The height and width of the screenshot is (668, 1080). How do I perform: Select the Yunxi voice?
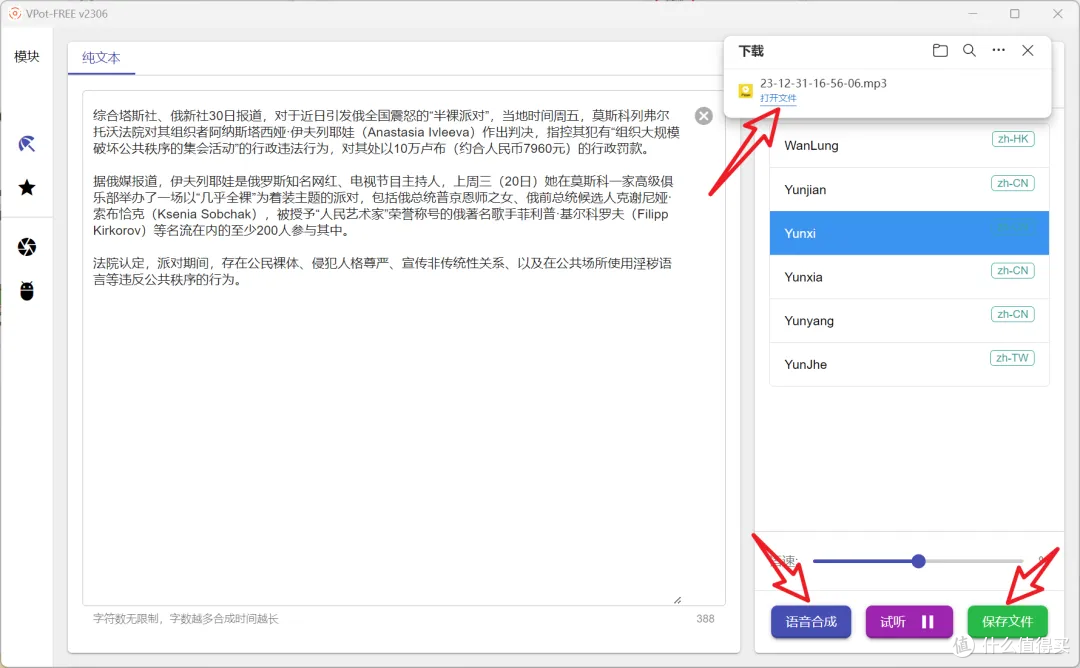[x=909, y=233]
